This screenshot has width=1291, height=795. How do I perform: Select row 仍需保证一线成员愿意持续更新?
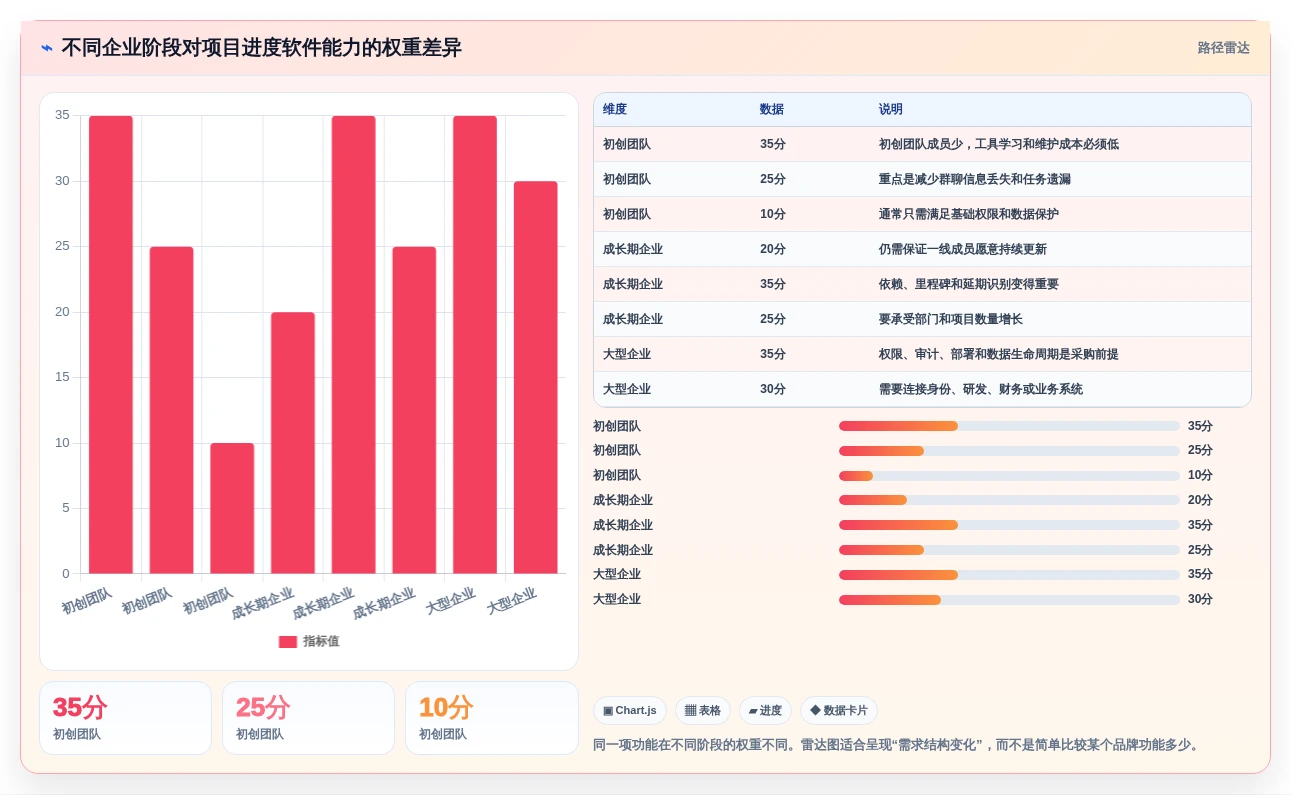[922, 249]
